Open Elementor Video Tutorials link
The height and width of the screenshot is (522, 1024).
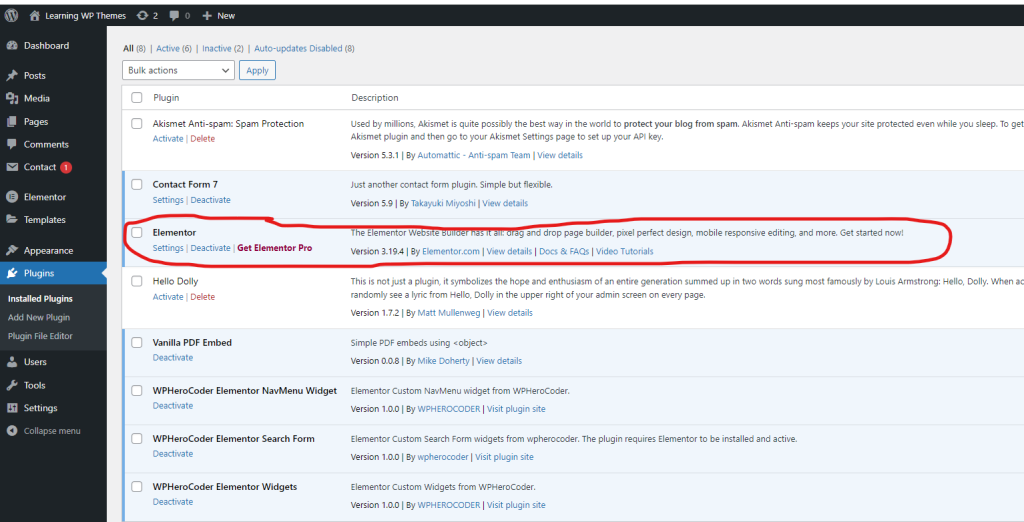pyautogui.click(x=624, y=252)
